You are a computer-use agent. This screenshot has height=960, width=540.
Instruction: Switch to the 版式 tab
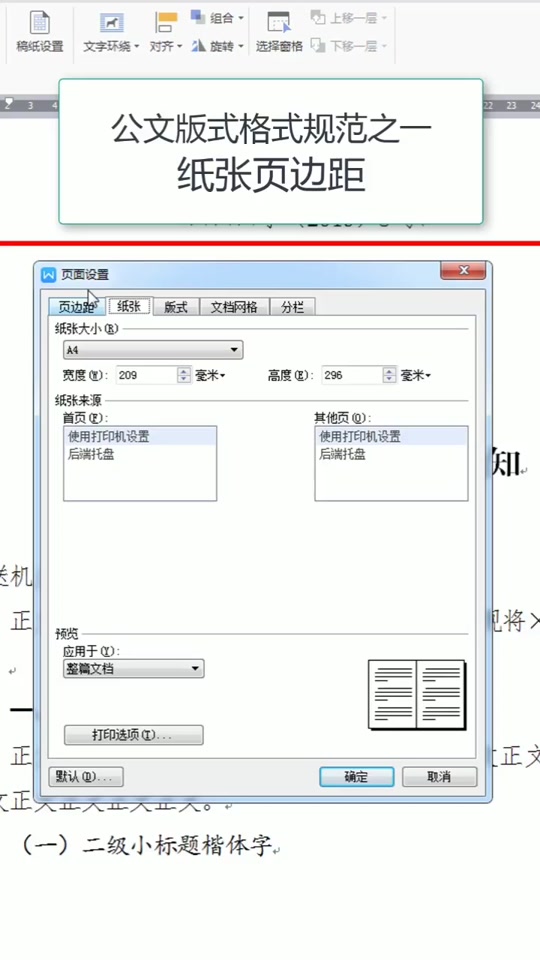pyautogui.click(x=176, y=307)
